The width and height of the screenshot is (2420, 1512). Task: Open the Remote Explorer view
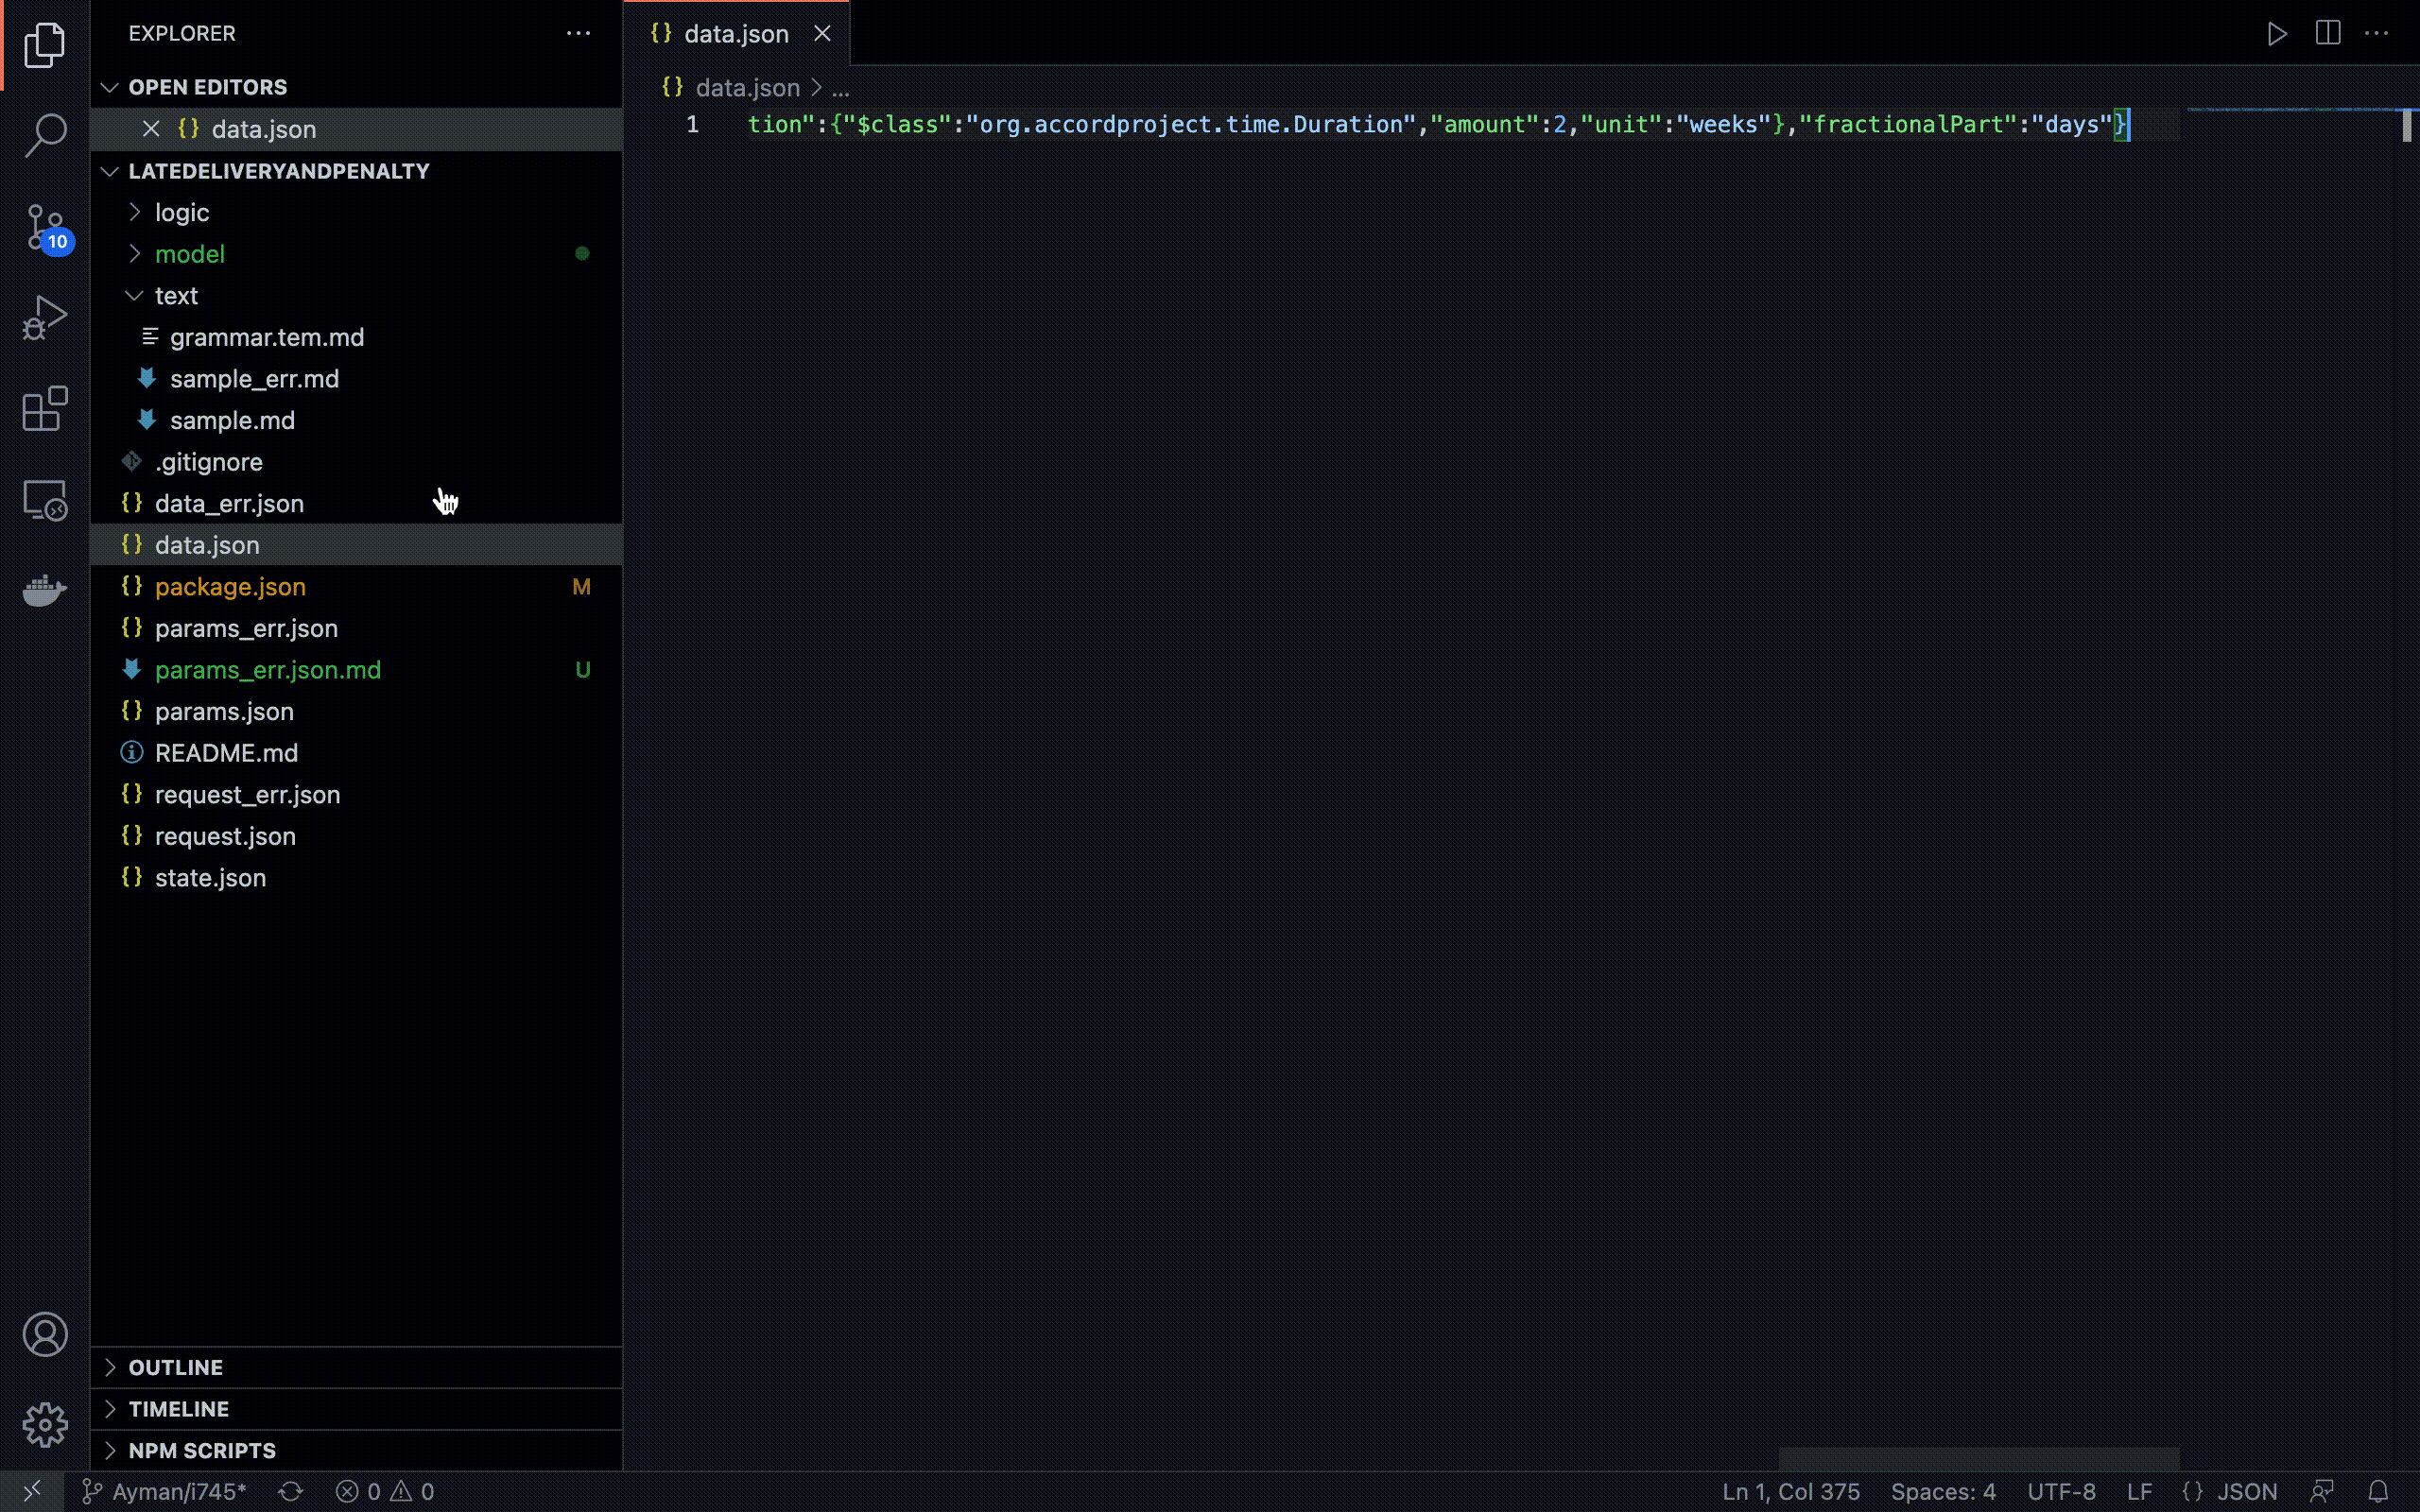tap(45, 500)
